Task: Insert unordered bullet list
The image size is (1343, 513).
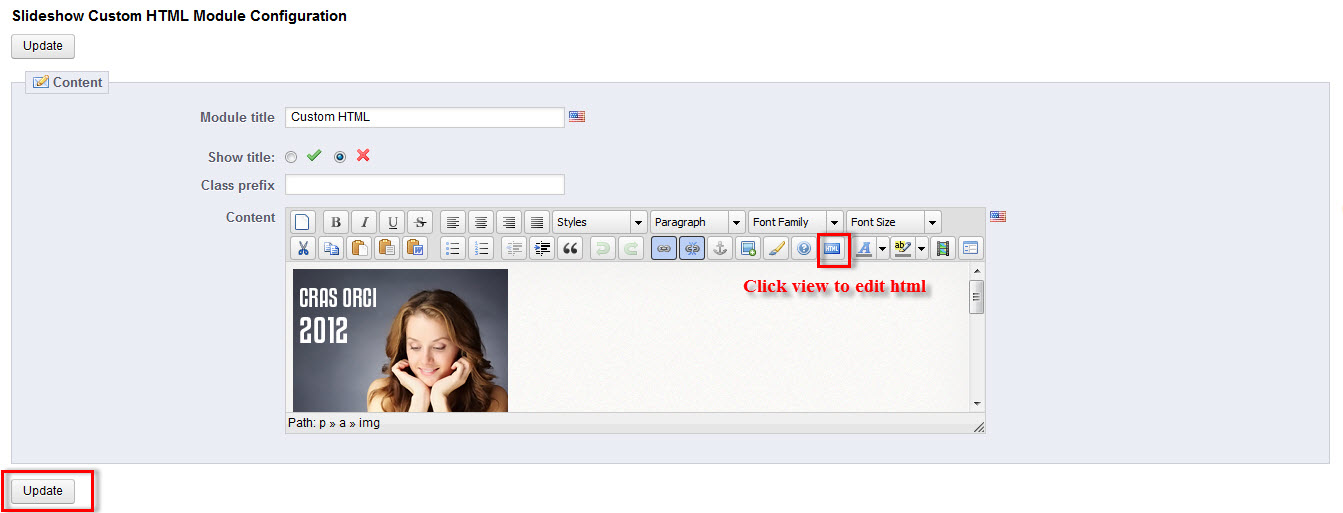Action: pos(452,248)
